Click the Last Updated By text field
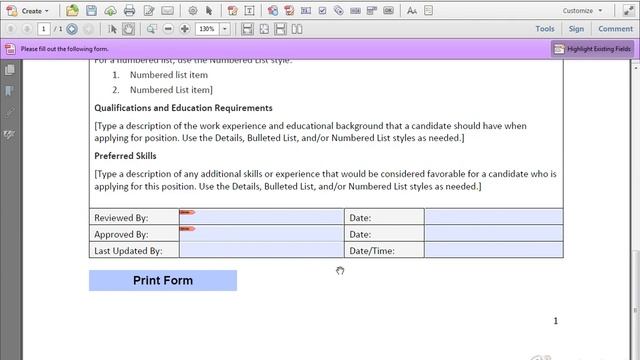Screen dimensions: 640x360 tap(262, 250)
